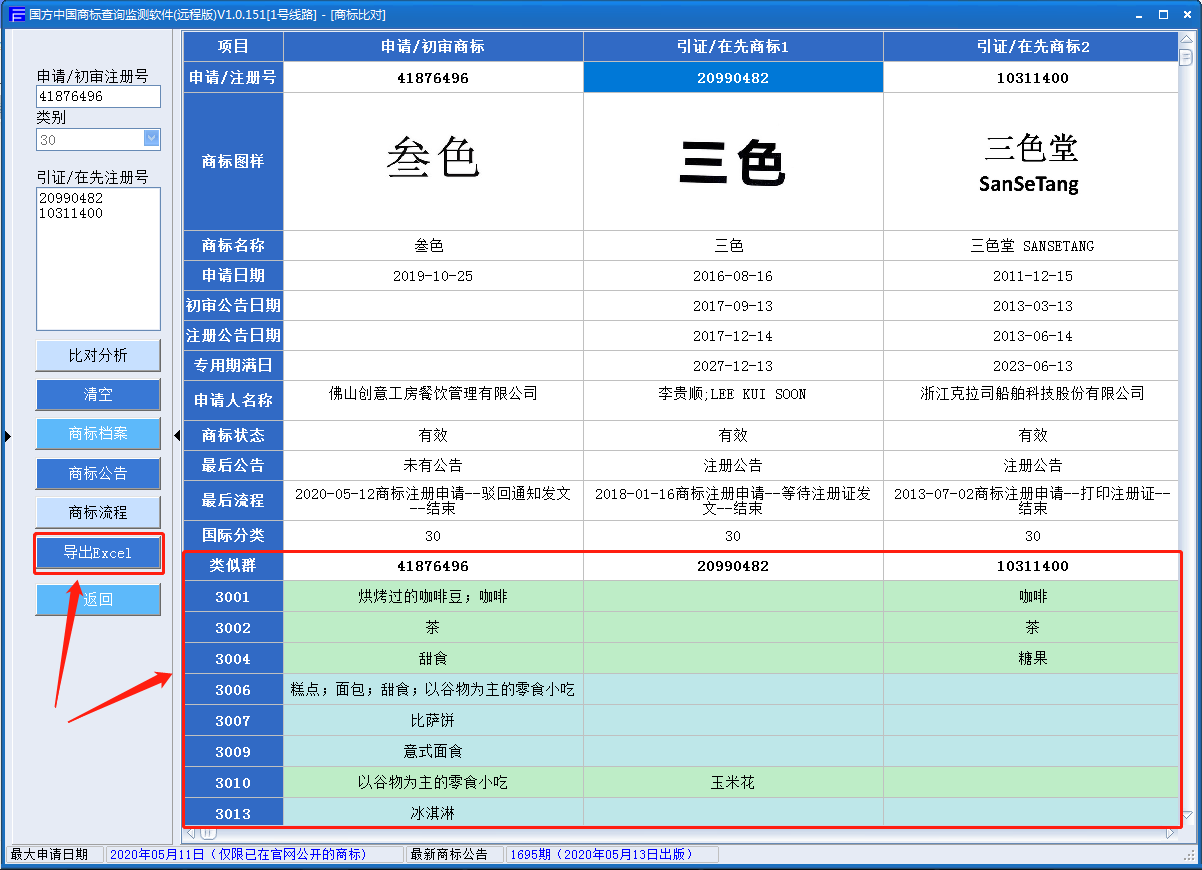Select the 烘烤过的咖啡豆；咖啡 cell
This screenshot has height=870, width=1202.
click(x=433, y=597)
